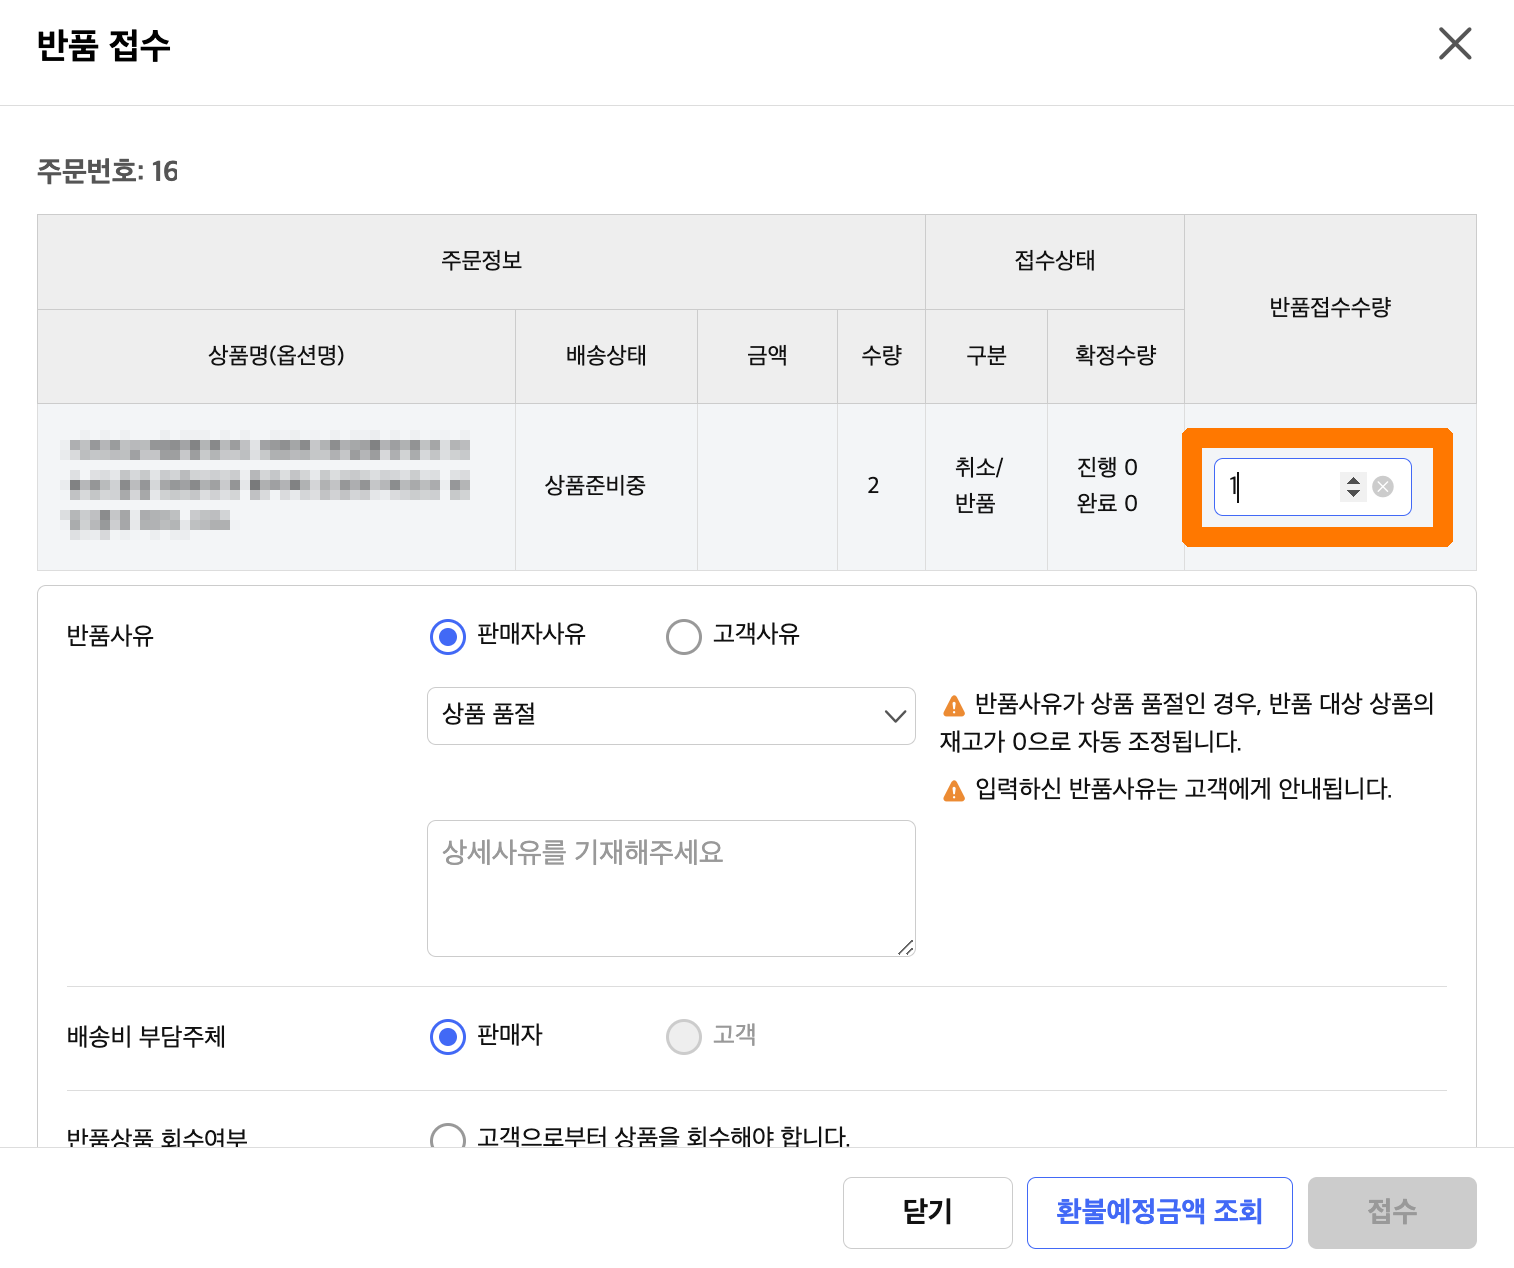Click the quantity stepper arrows

(1353, 487)
